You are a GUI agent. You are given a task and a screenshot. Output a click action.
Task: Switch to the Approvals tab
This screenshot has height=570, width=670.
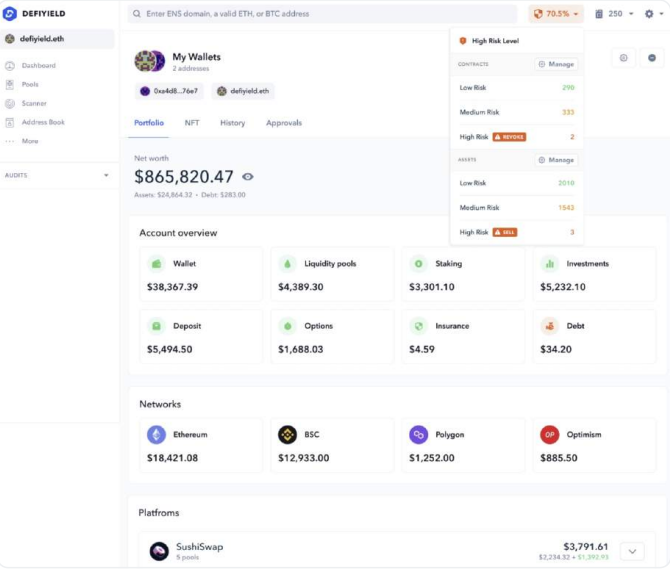(284, 123)
